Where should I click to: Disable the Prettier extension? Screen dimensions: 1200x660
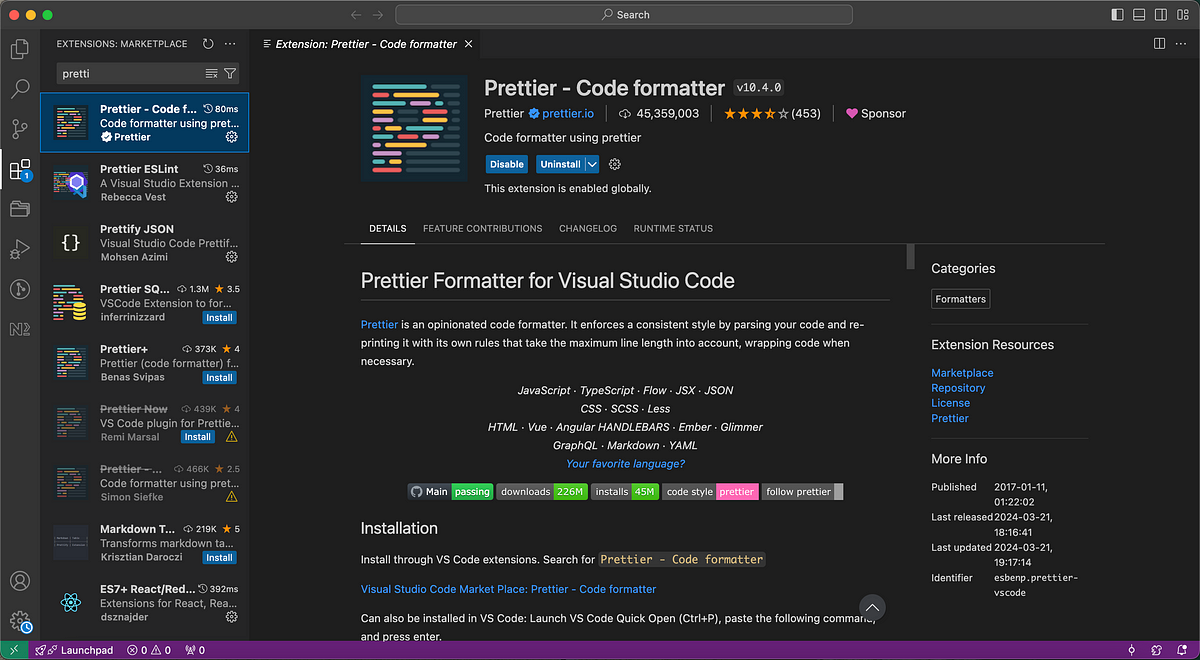507,164
